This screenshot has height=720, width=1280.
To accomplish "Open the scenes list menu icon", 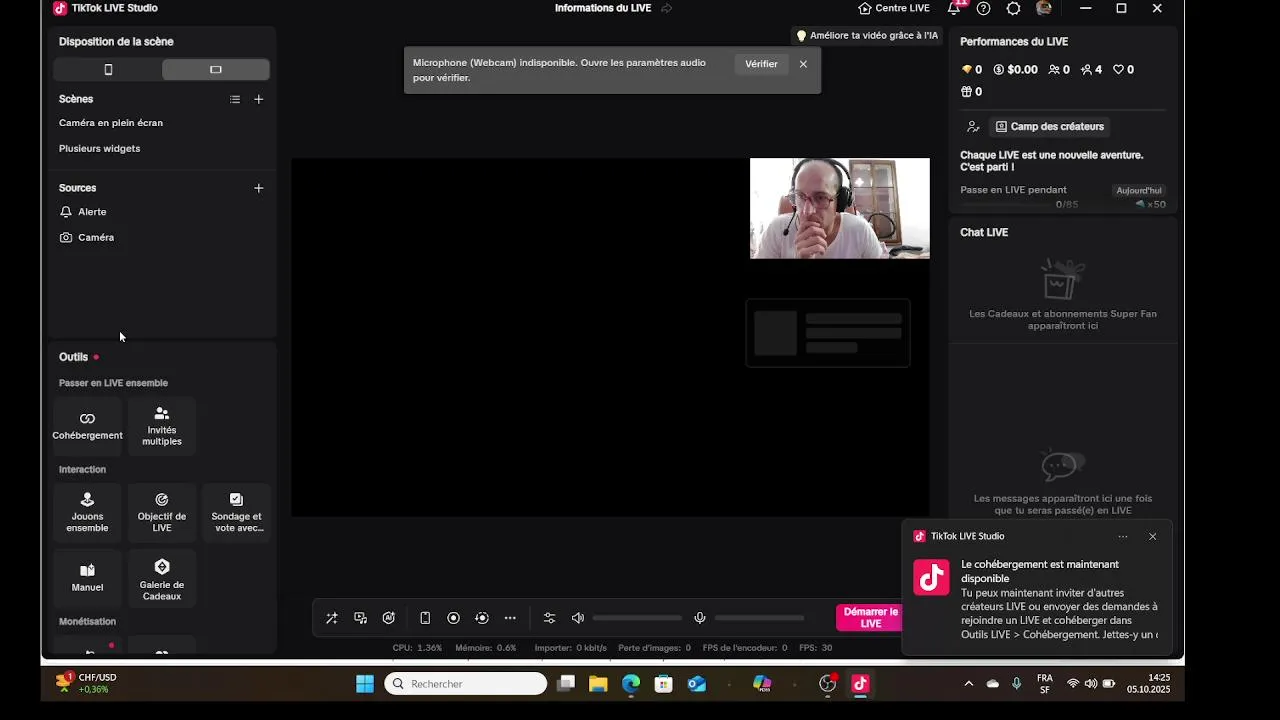I will pyautogui.click(x=235, y=99).
